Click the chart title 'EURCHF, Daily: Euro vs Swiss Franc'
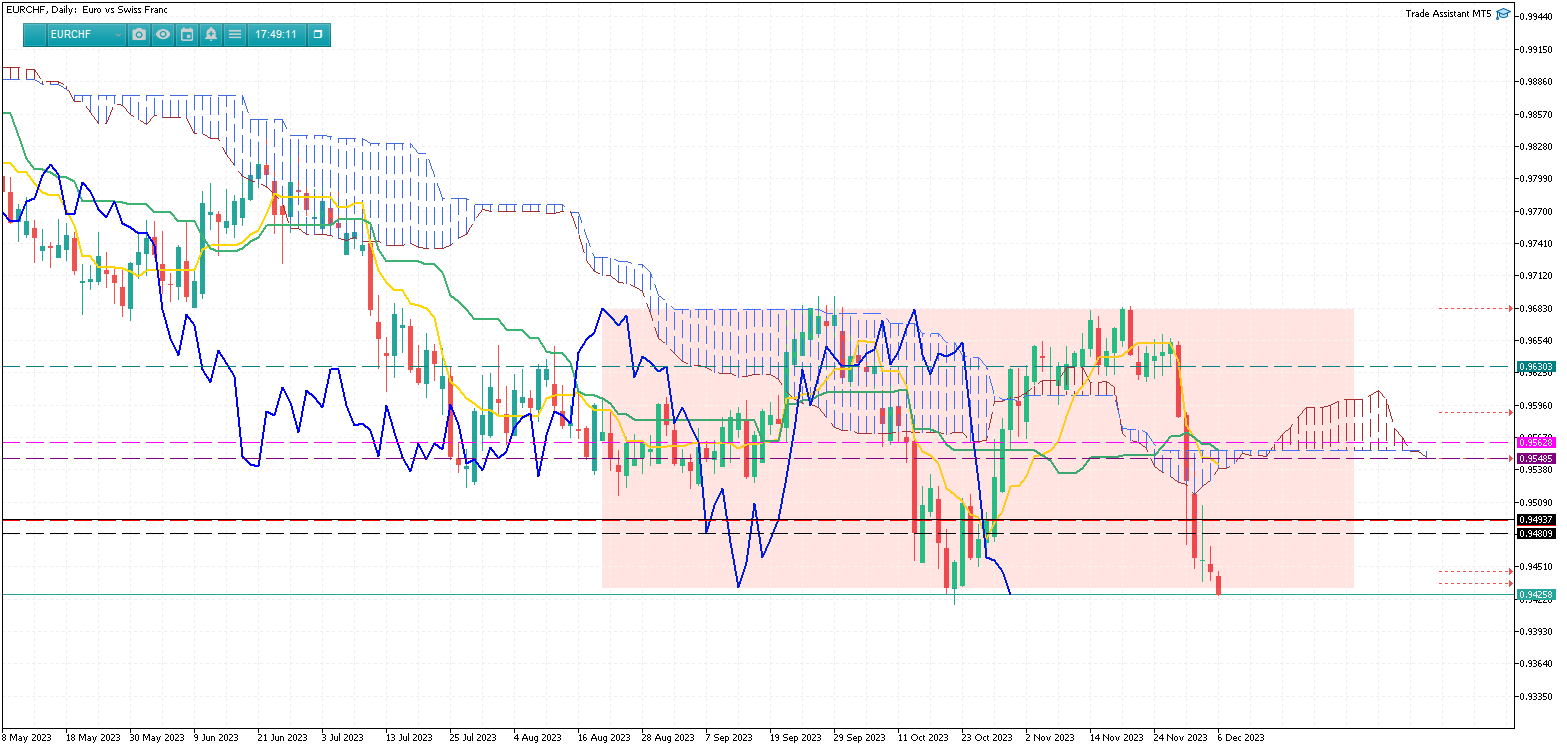The height and width of the screenshot is (749, 1567). click(87, 10)
